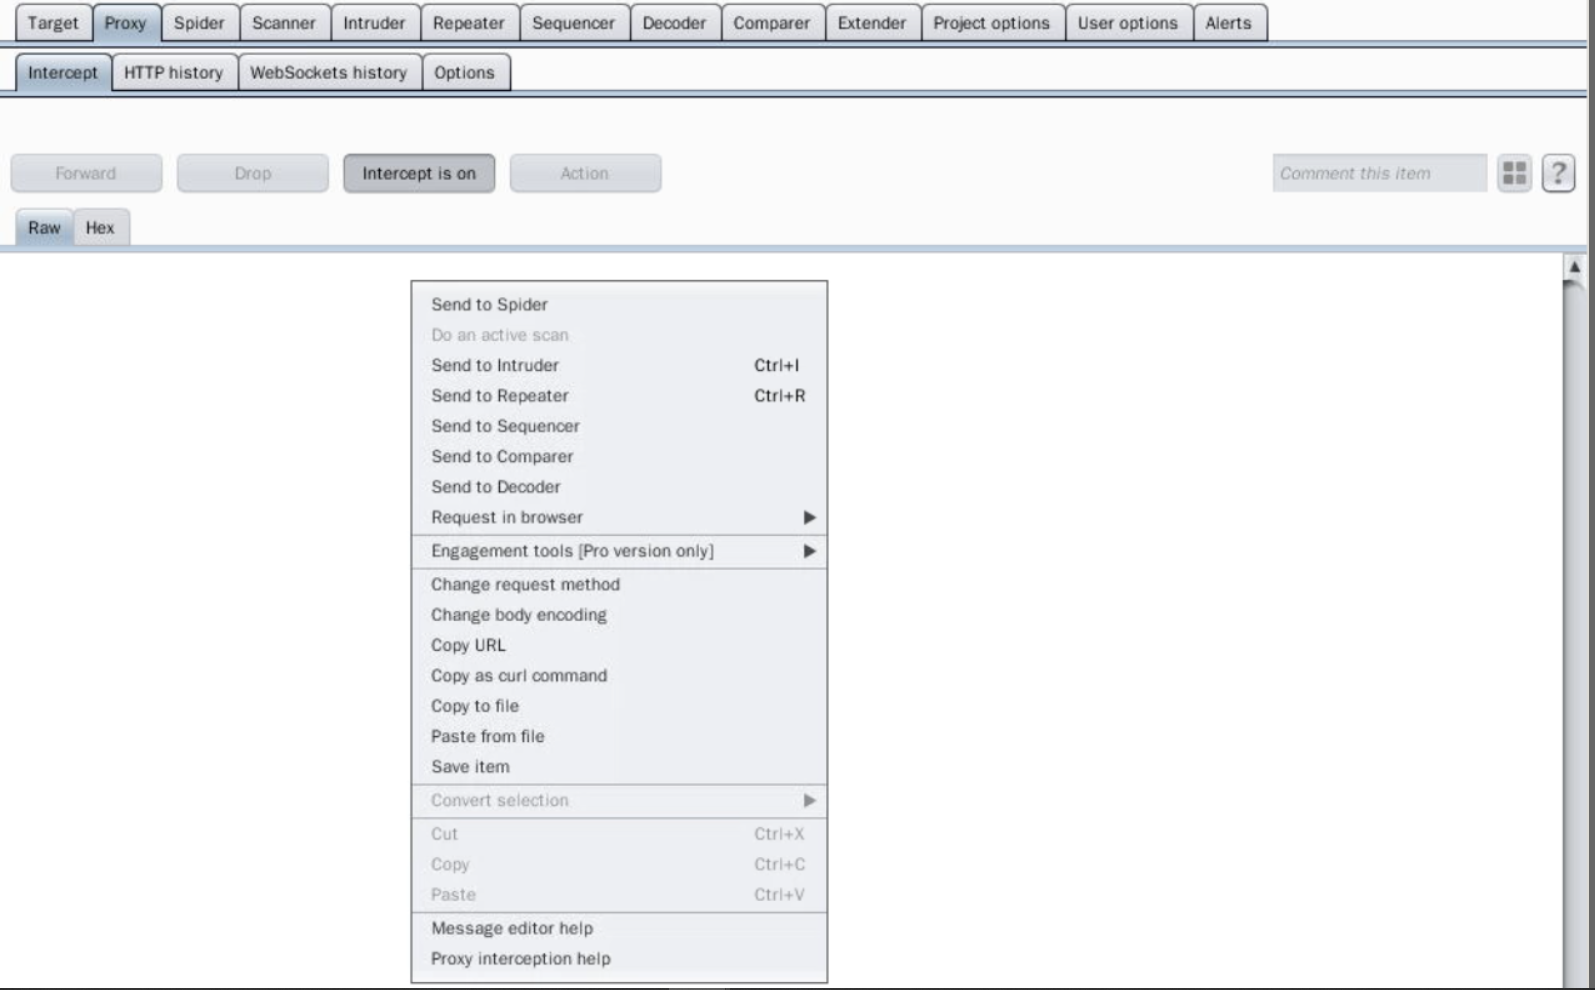Screen dimensions: 1595x990
Task: Open the Repeater tab
Action: click(x=468, y=23)
